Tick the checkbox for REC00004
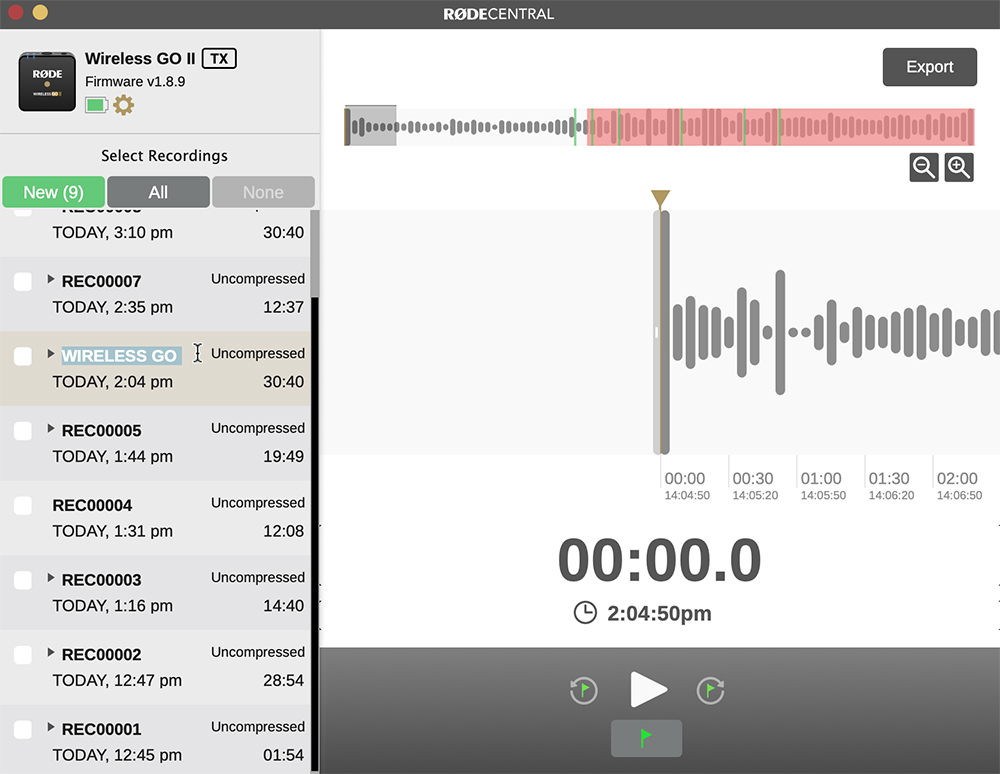This screenshot has height=774, width=1000. pyautogui.click(x=23, y=506)
